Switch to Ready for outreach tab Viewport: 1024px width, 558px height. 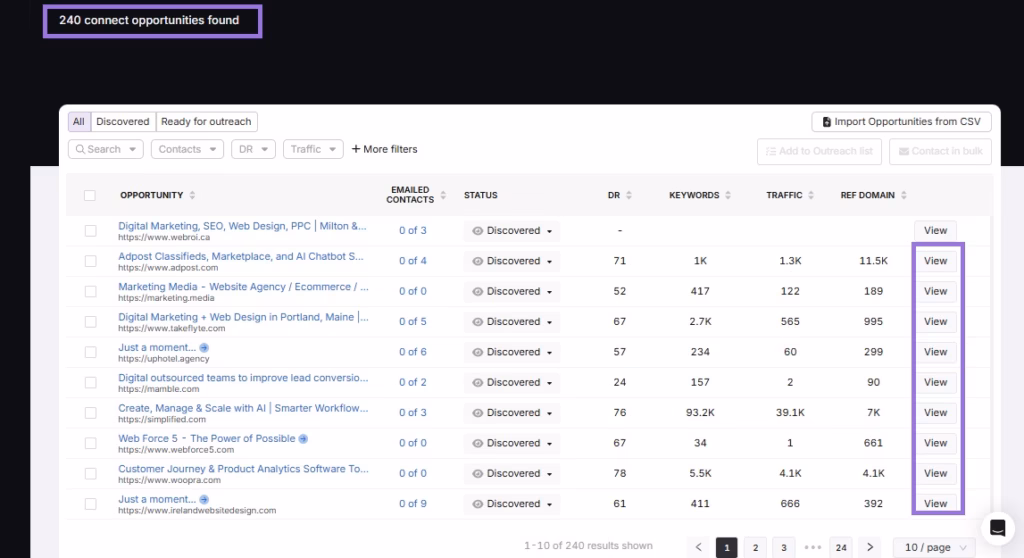click(206, 122)
